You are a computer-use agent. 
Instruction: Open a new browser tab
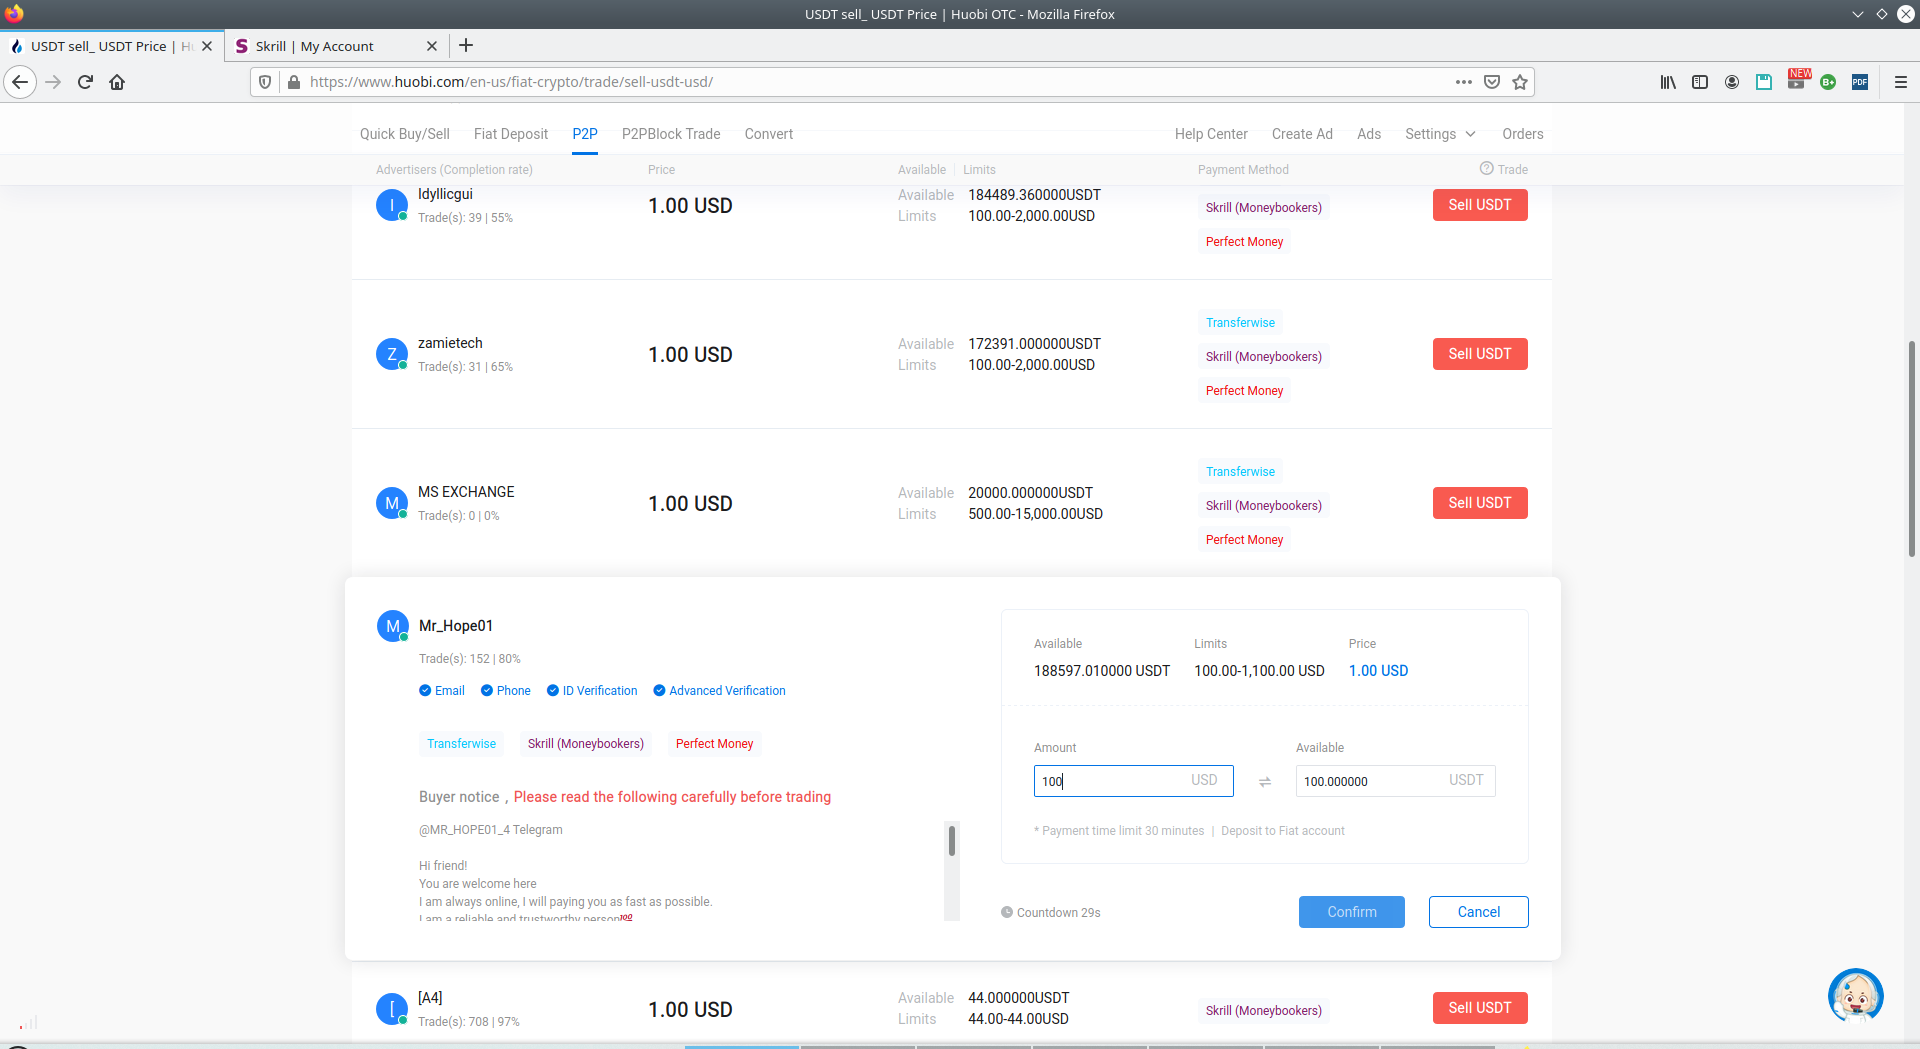click(466, 45)
